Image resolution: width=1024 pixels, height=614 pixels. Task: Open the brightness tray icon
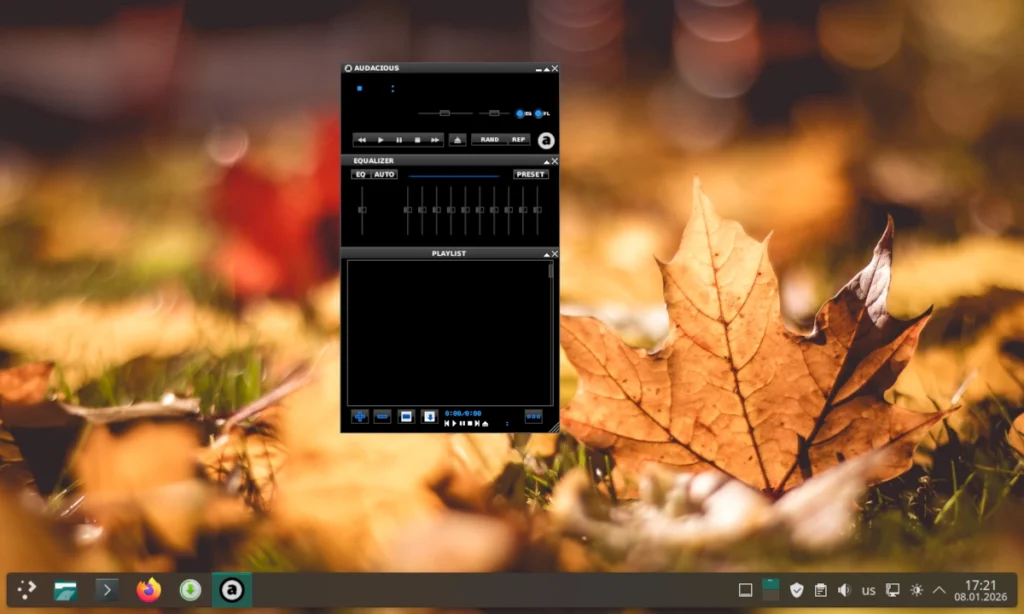916,590
